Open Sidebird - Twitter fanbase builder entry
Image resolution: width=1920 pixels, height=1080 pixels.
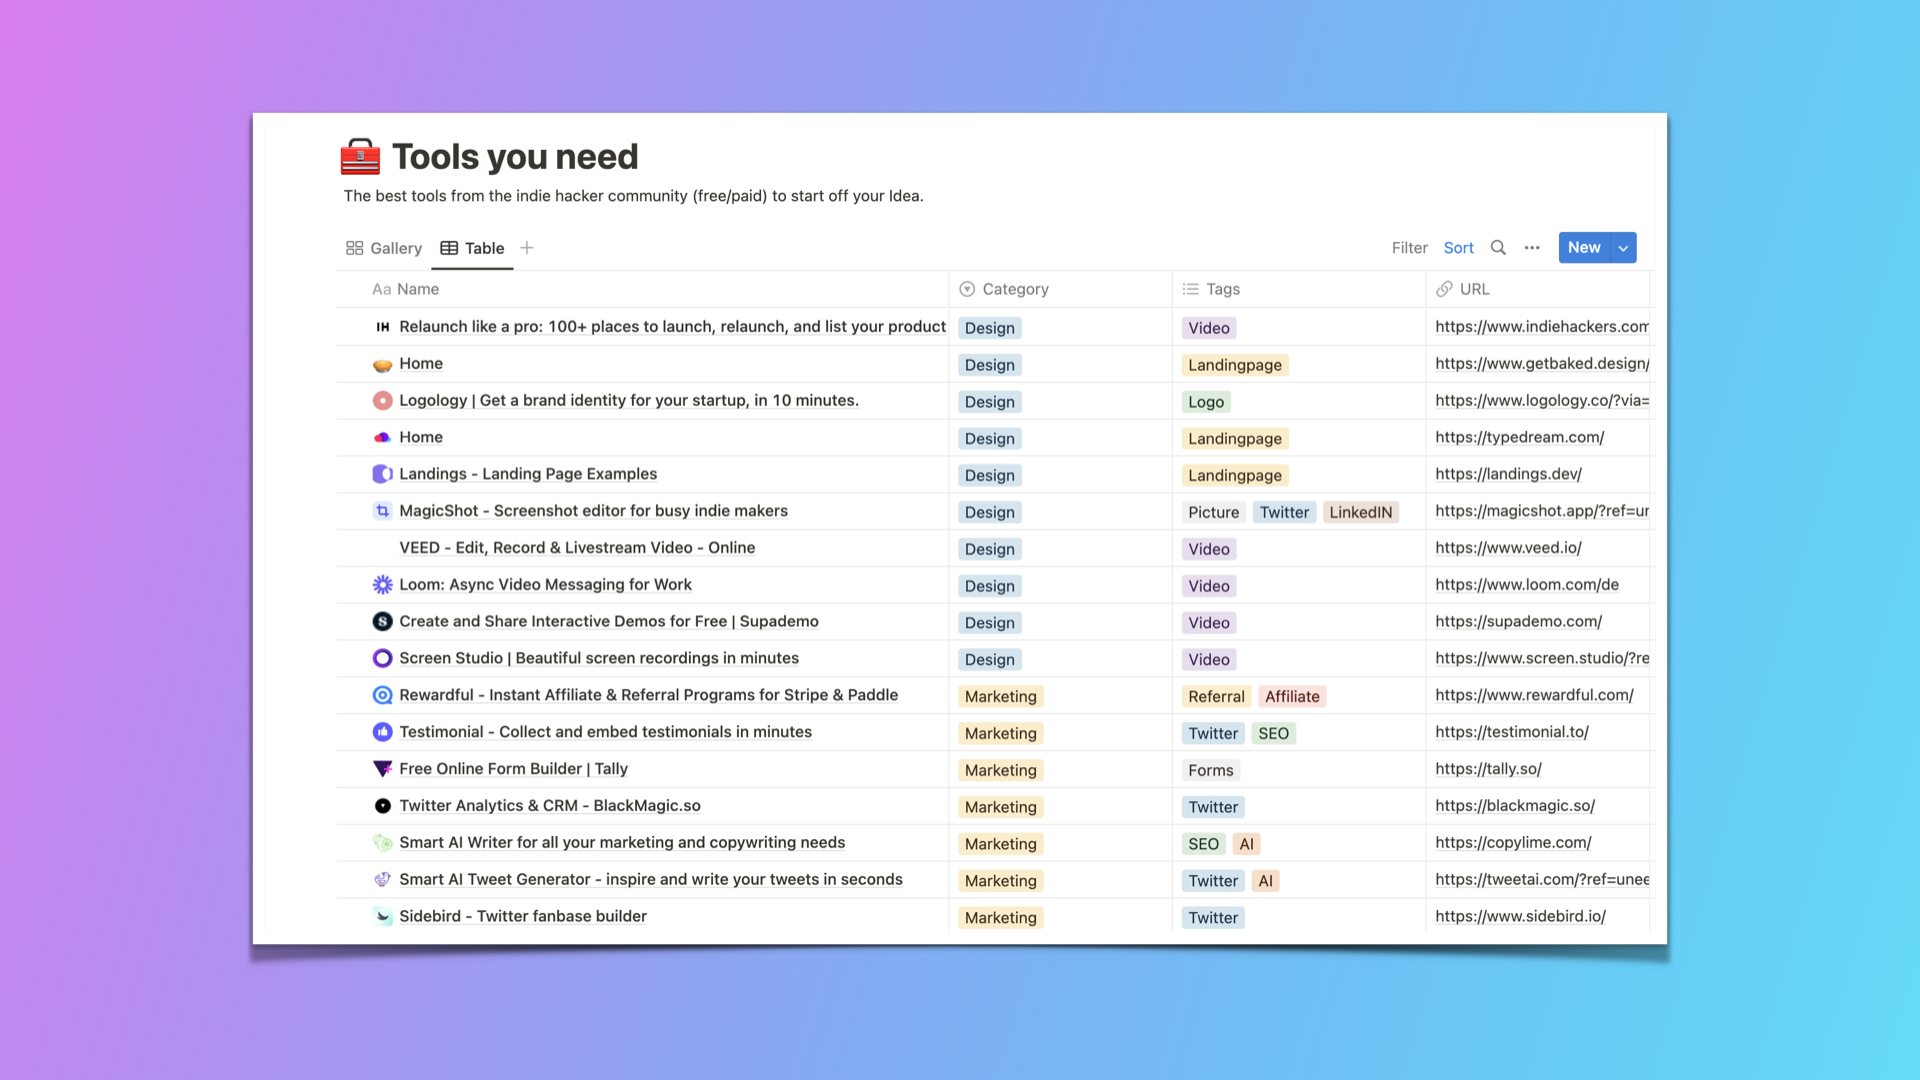click(522, 916)
